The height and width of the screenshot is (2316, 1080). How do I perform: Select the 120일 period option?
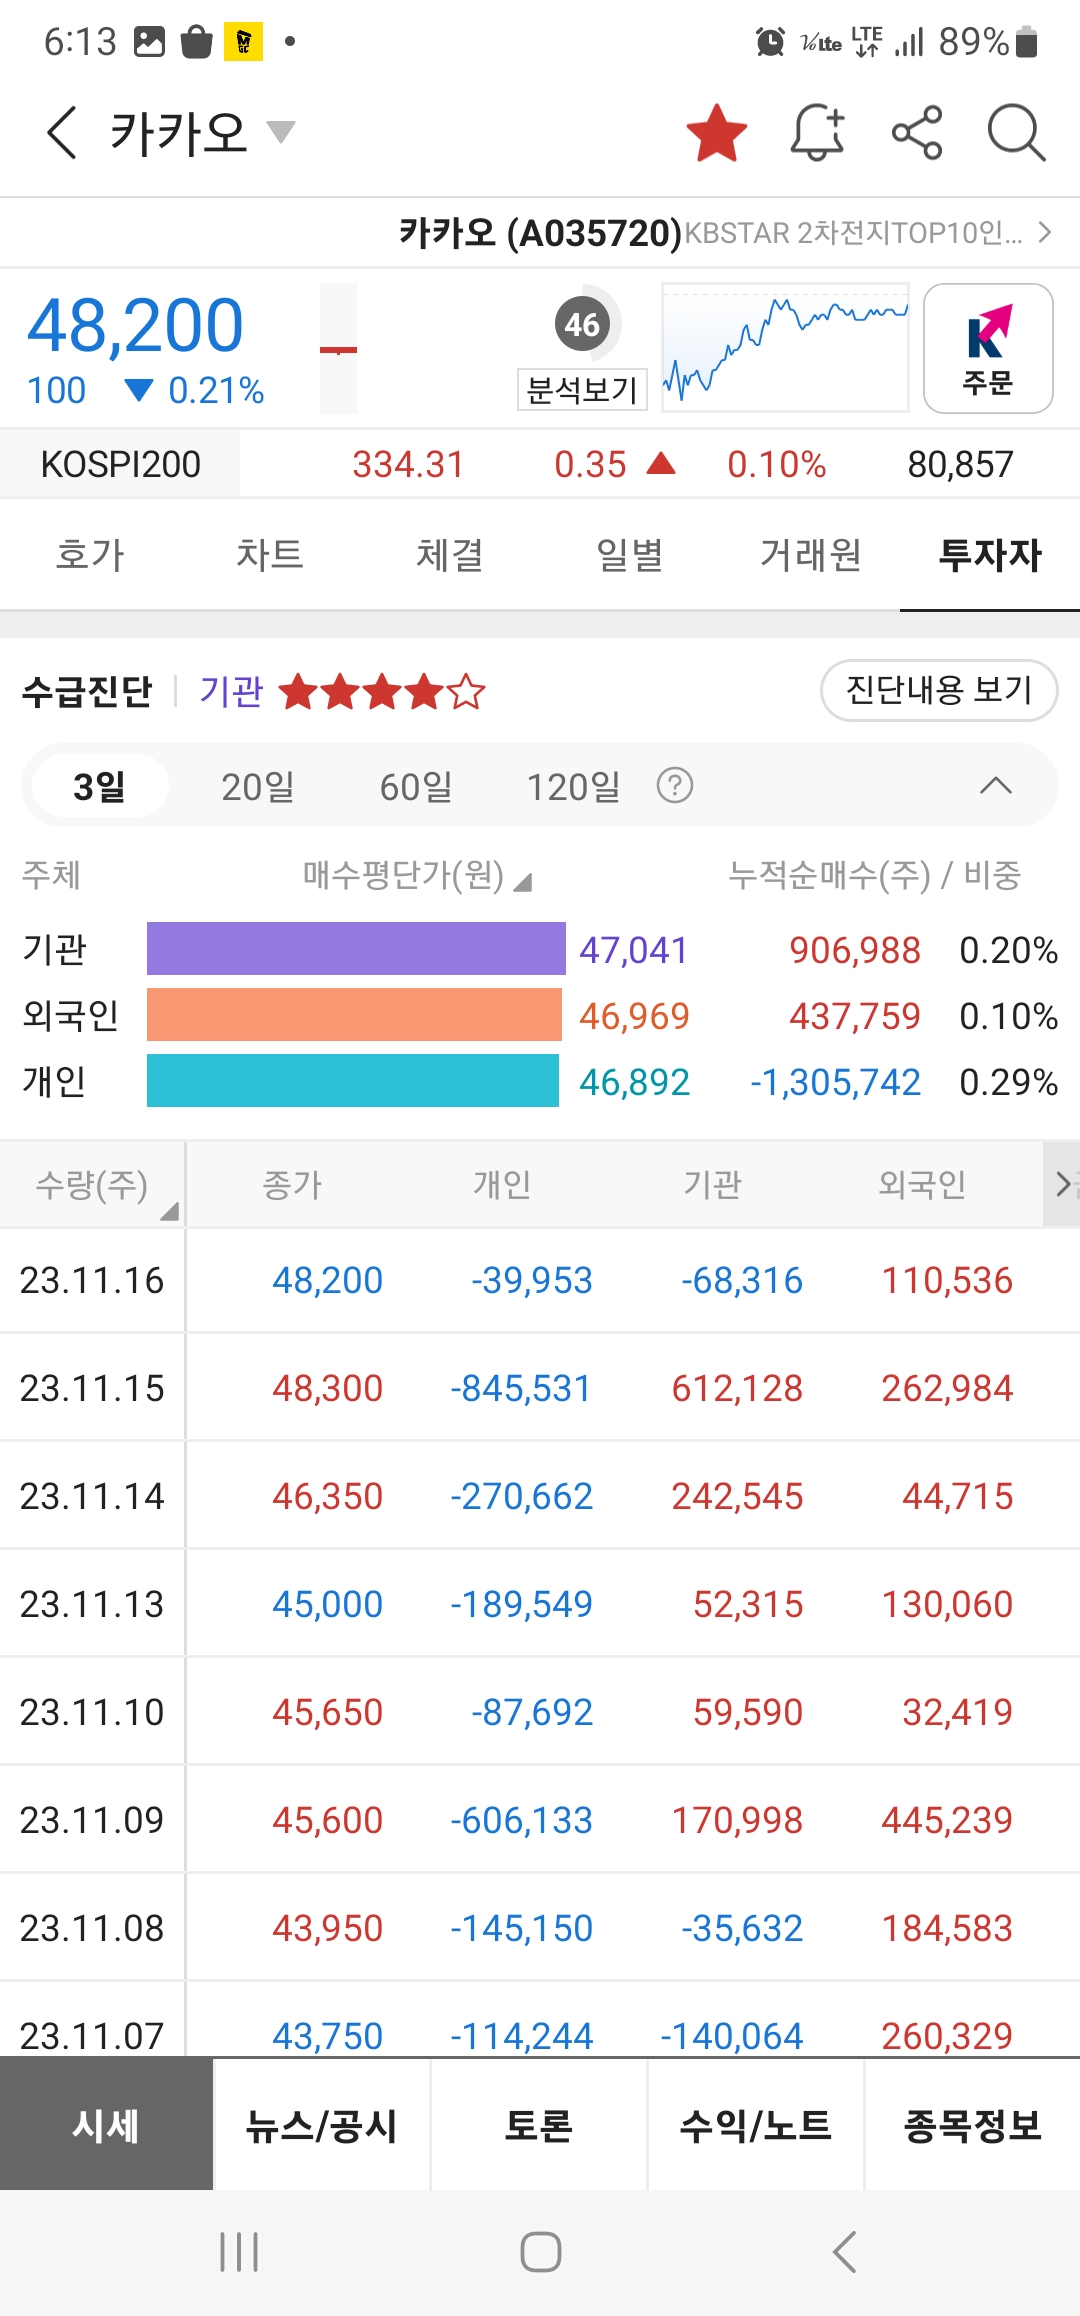click(574, 787)
